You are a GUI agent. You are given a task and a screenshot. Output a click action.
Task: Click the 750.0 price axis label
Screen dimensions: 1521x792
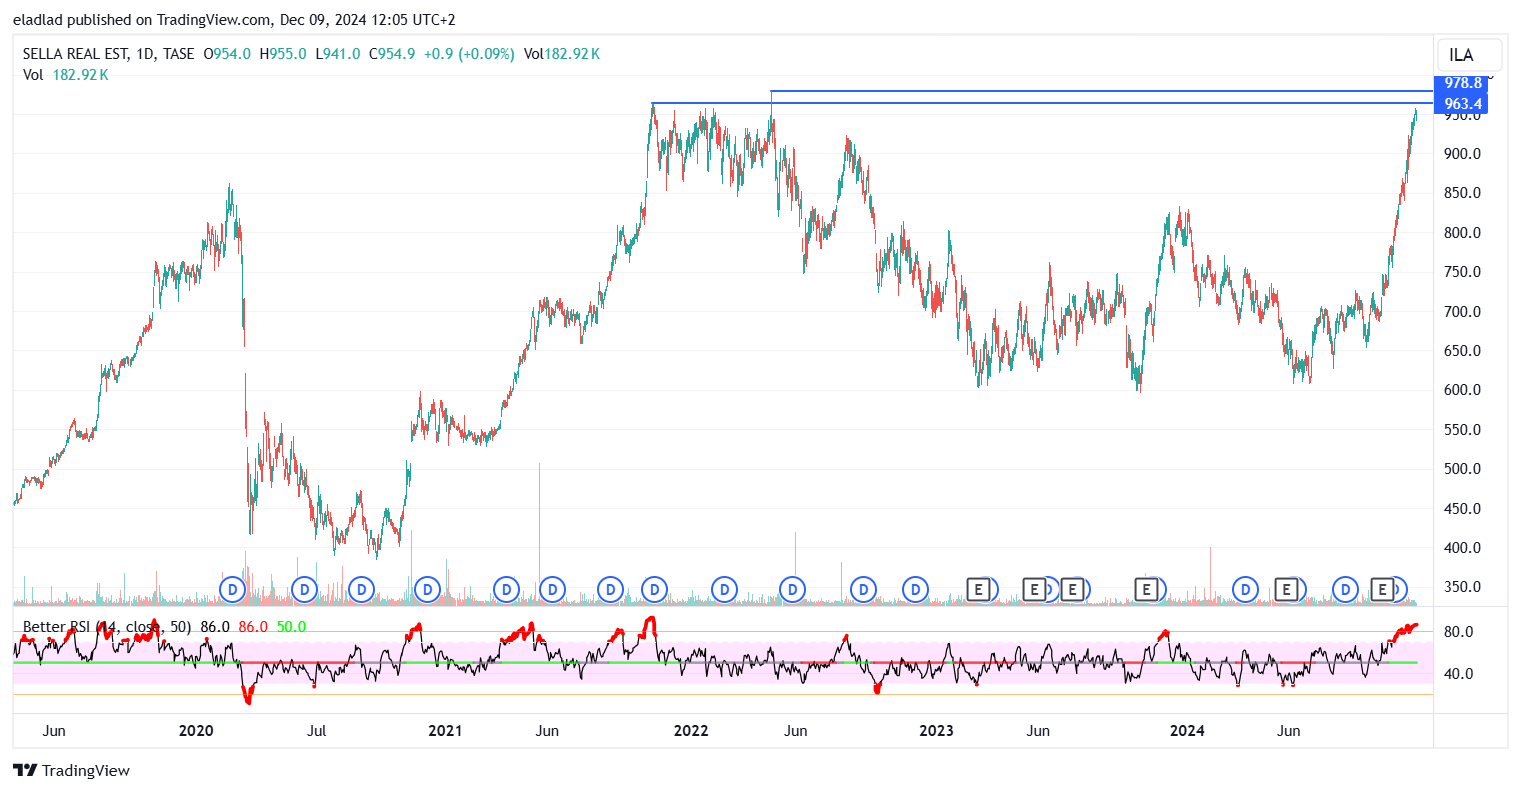[1462, 272]
